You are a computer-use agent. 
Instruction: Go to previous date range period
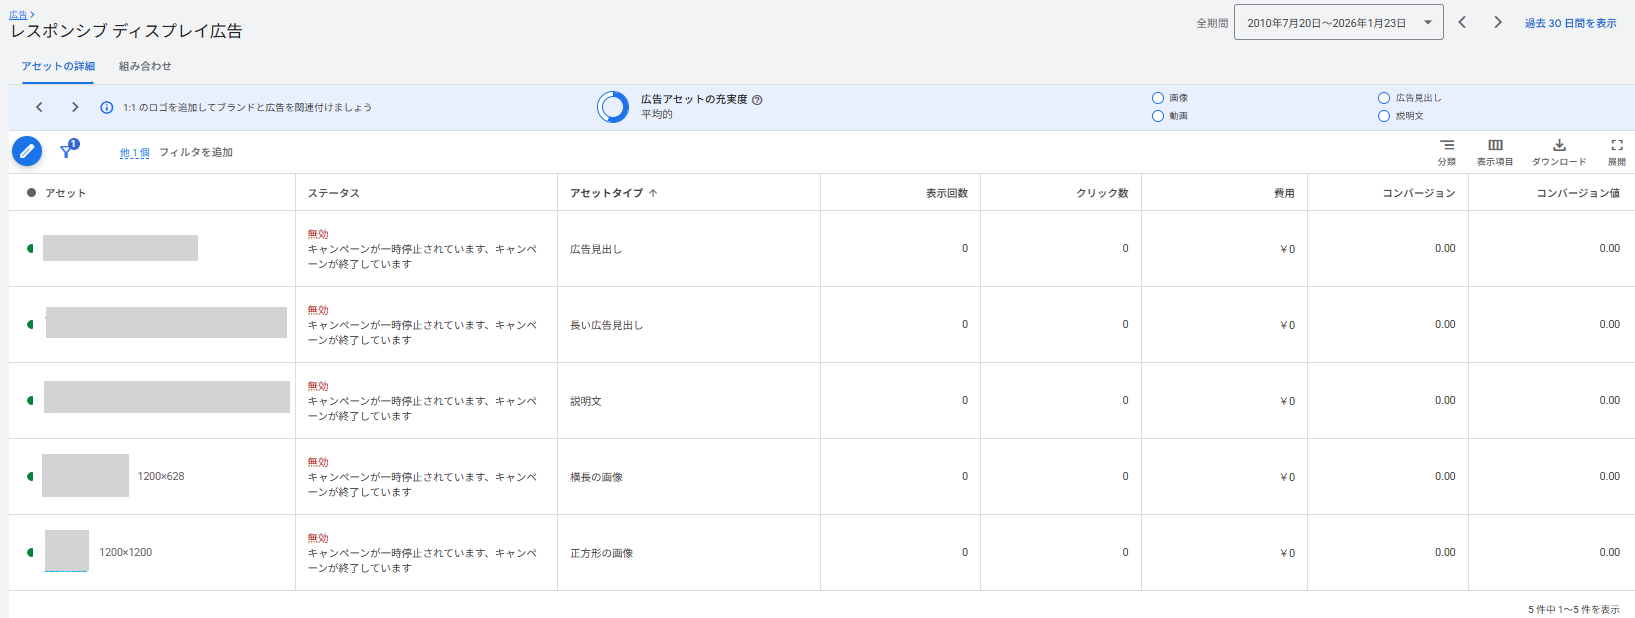pos(1462,23)
